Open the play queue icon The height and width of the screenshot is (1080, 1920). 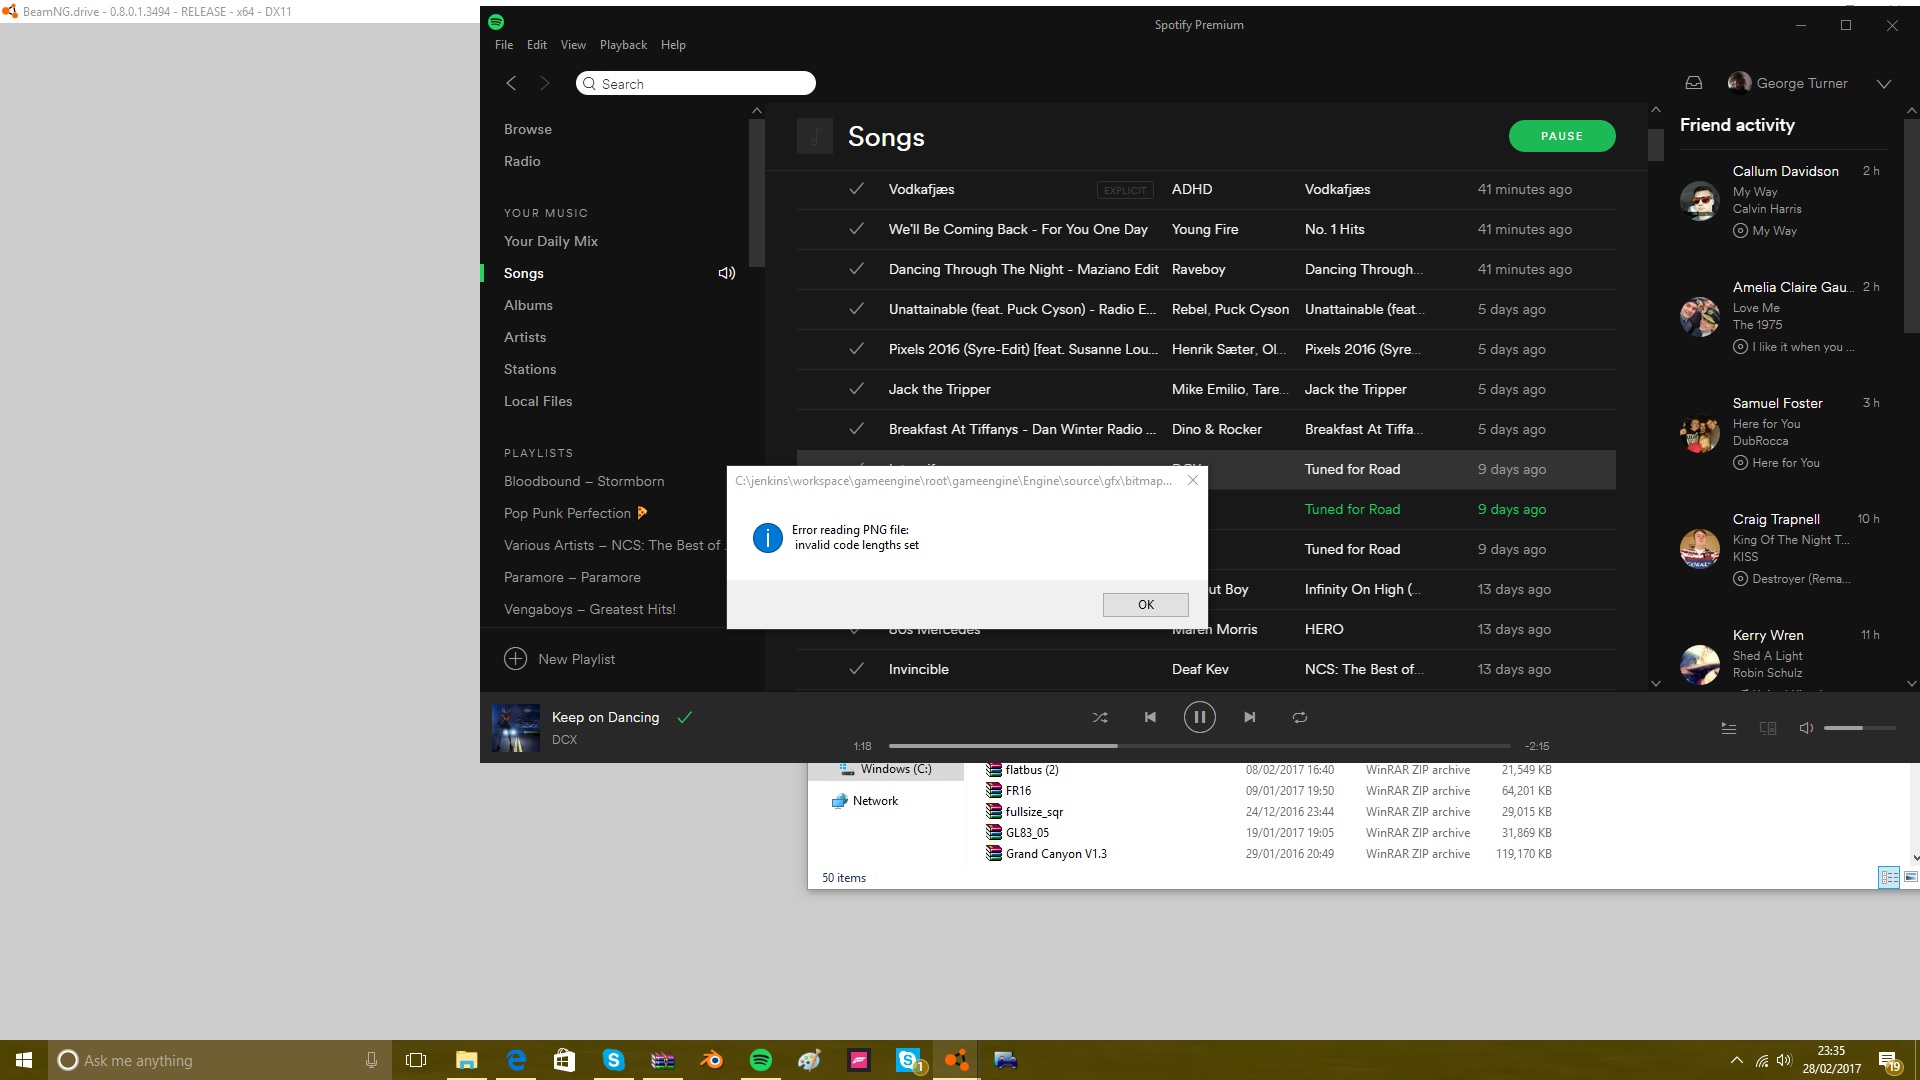tap(1728, 728)
